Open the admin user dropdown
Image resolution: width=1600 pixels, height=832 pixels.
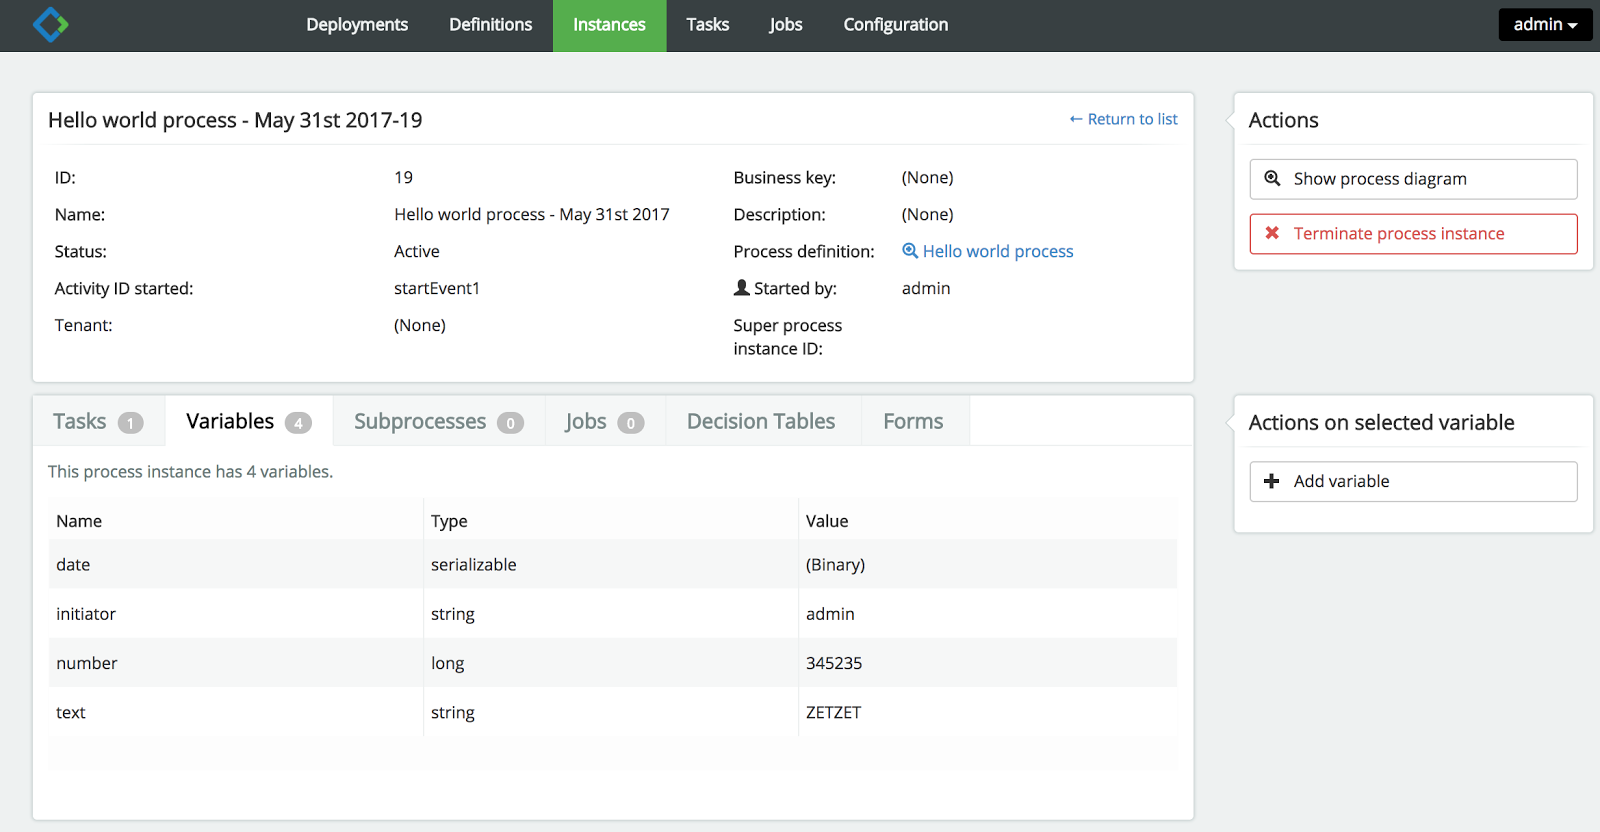click(1545, 24)
